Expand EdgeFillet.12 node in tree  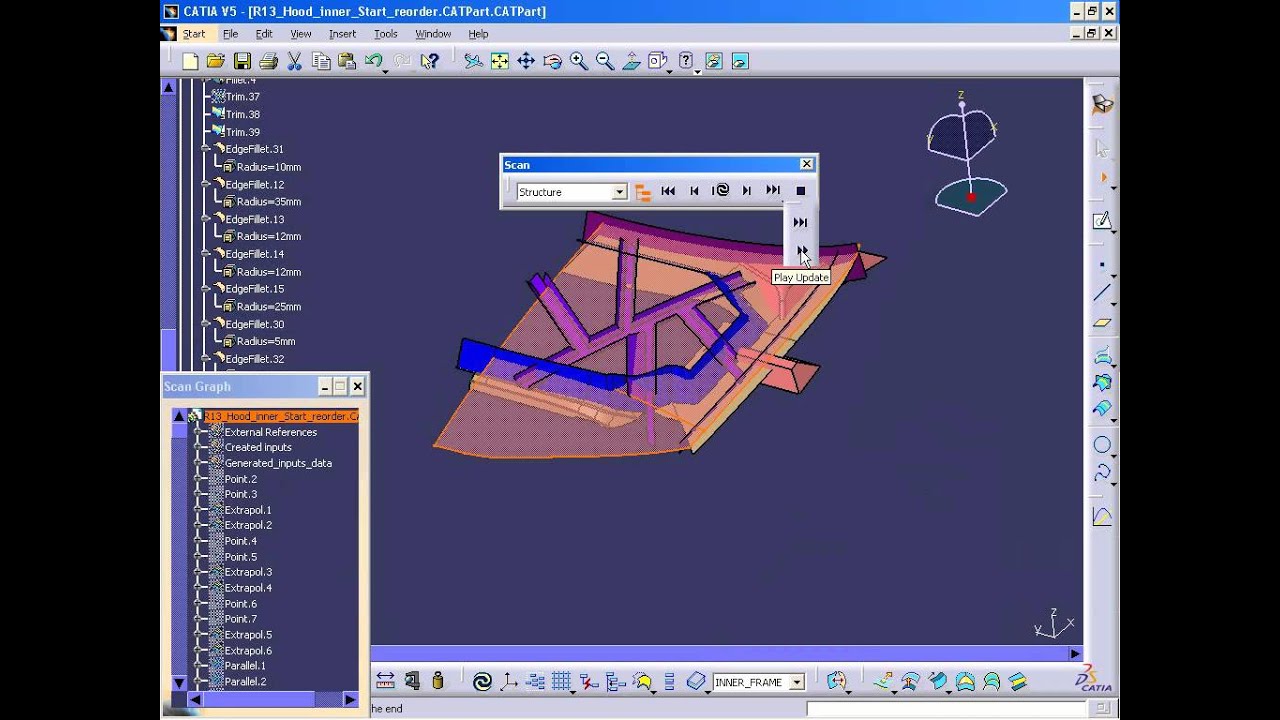coord(205,184)
